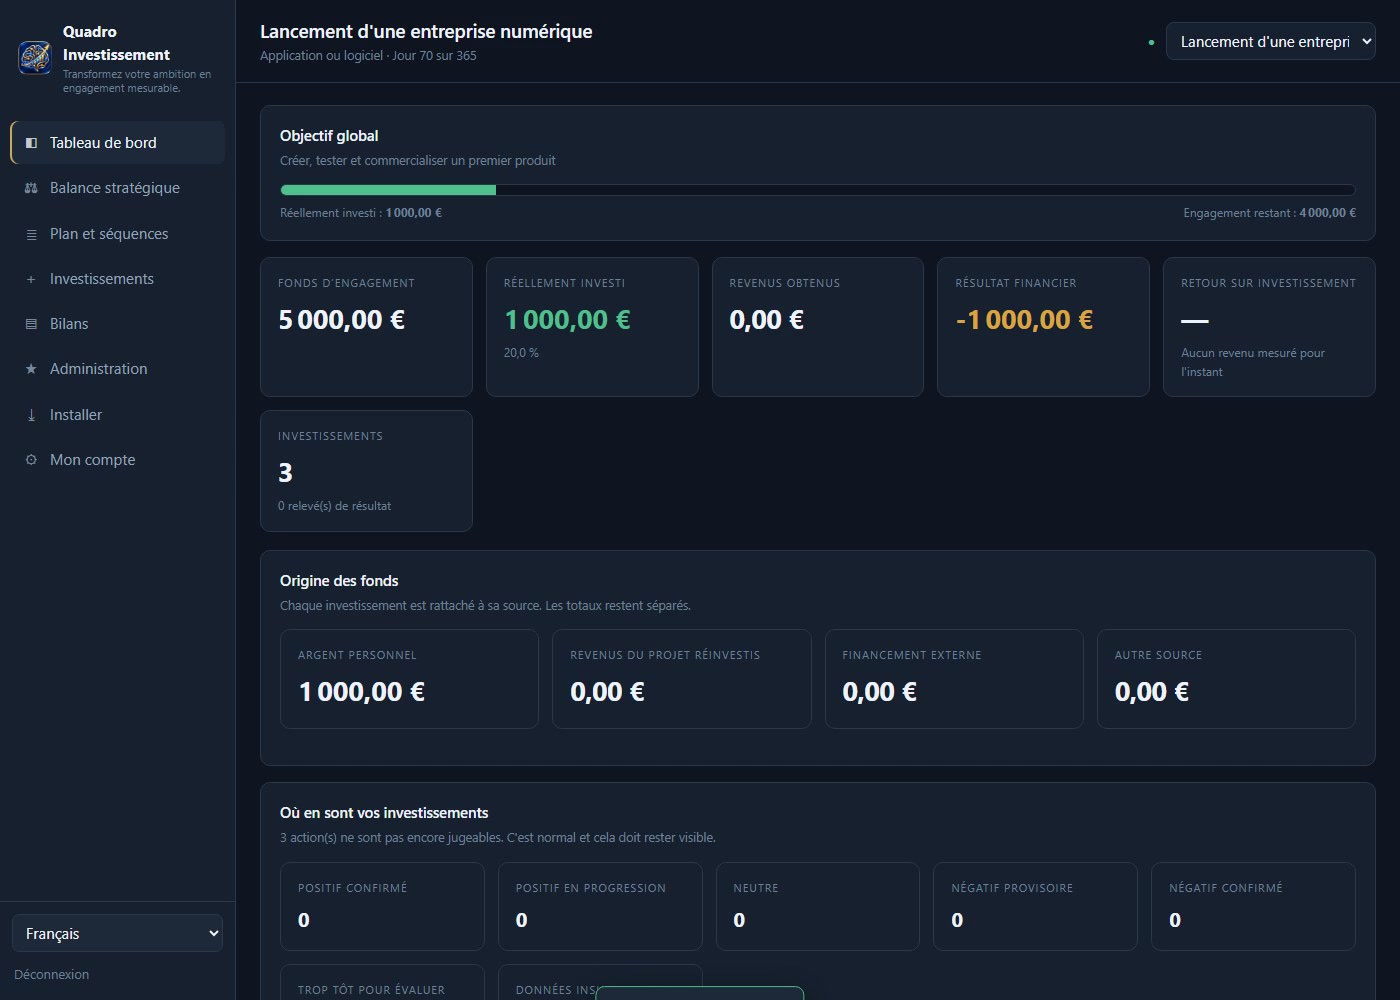Click the Financement externe card
This screenshot has height=1000, width=1400.
pyautogui.click(x=954, y=679)
